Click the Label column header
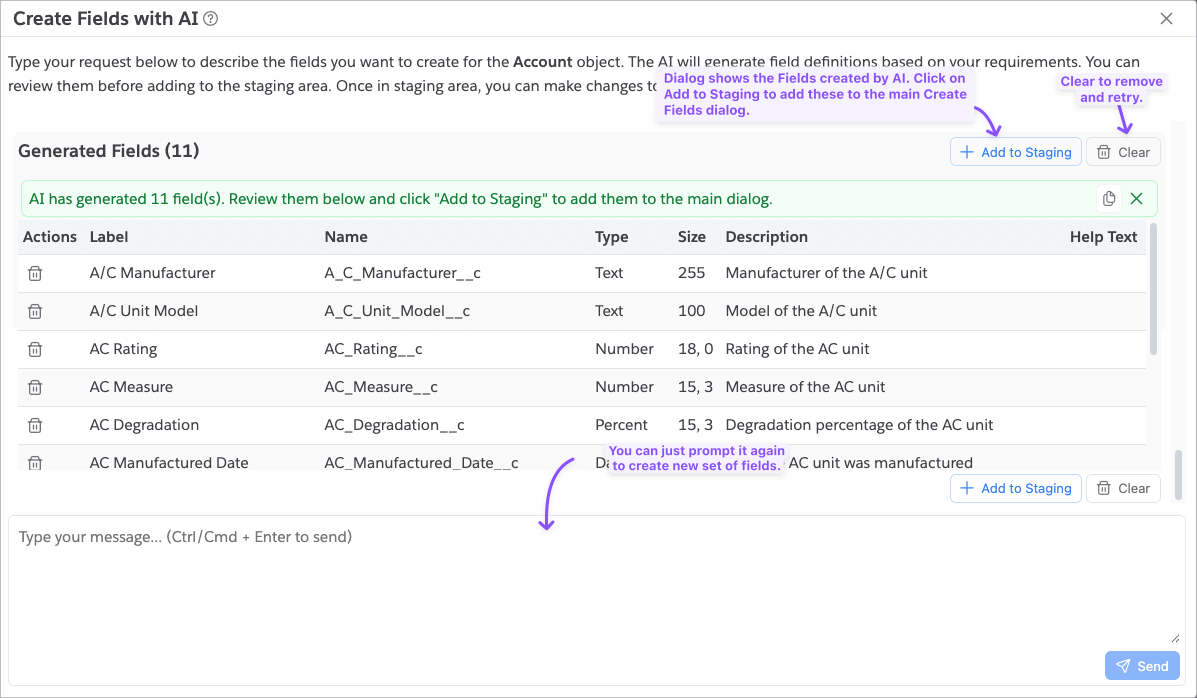The image size is (1197, 698). pyautogui.click(x=109, y=237)
